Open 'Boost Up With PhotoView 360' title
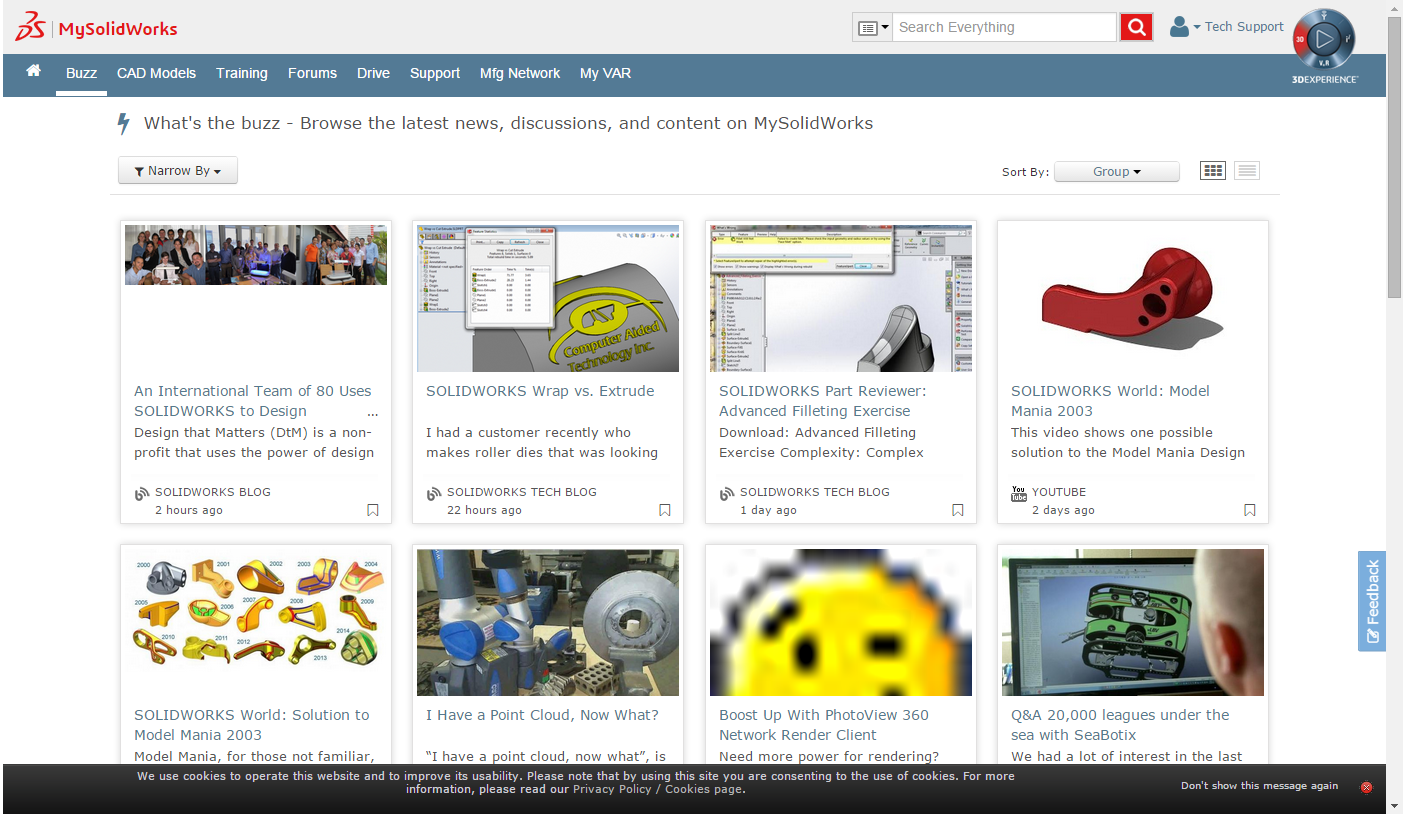1407x814 pixels. (824, 725)
